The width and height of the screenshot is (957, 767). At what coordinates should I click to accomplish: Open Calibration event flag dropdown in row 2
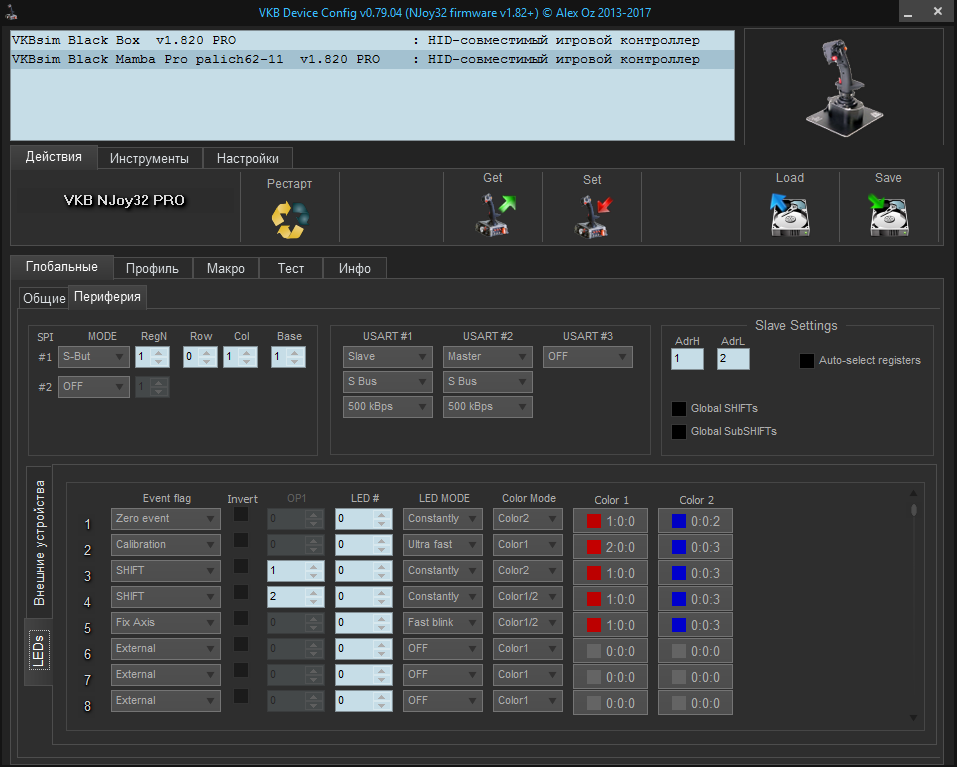[x=165, y=545]
